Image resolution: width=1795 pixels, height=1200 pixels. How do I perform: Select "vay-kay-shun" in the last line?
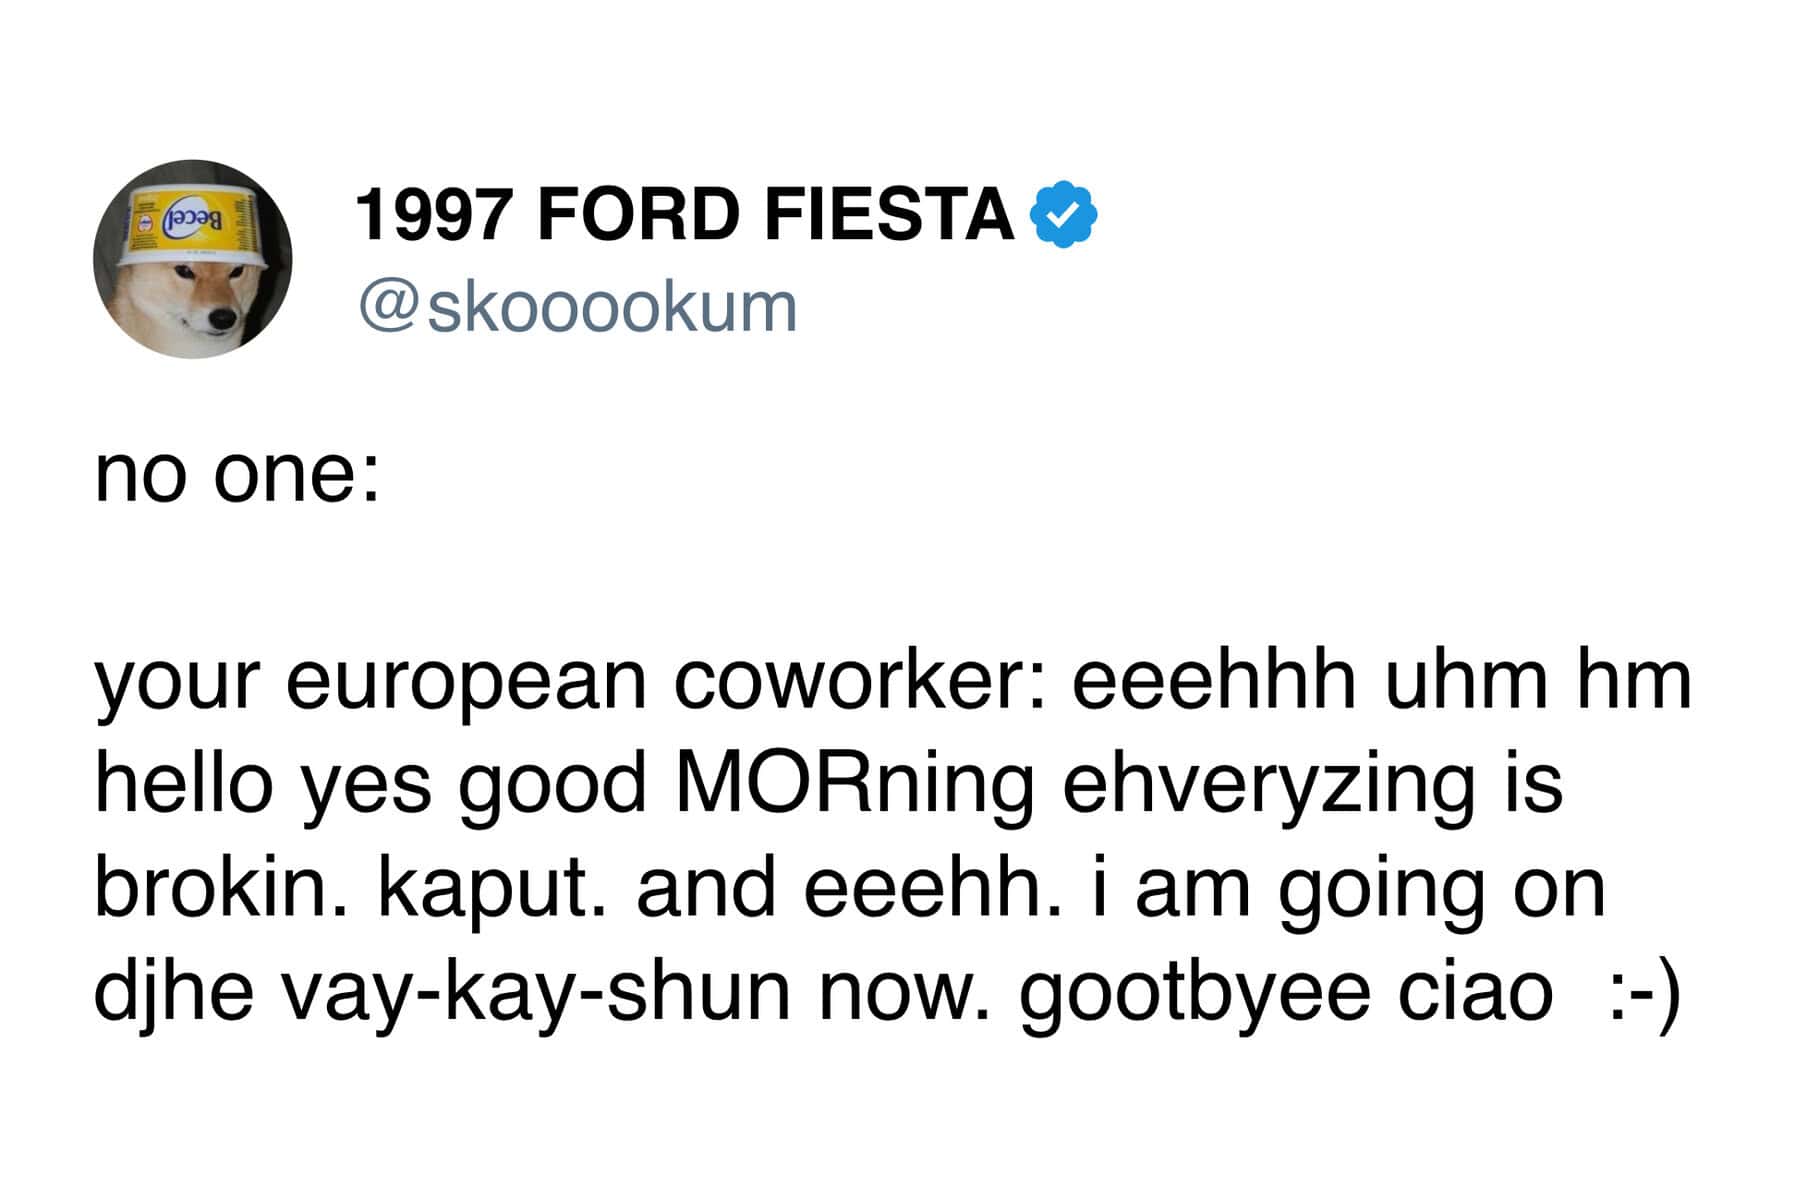535,995
